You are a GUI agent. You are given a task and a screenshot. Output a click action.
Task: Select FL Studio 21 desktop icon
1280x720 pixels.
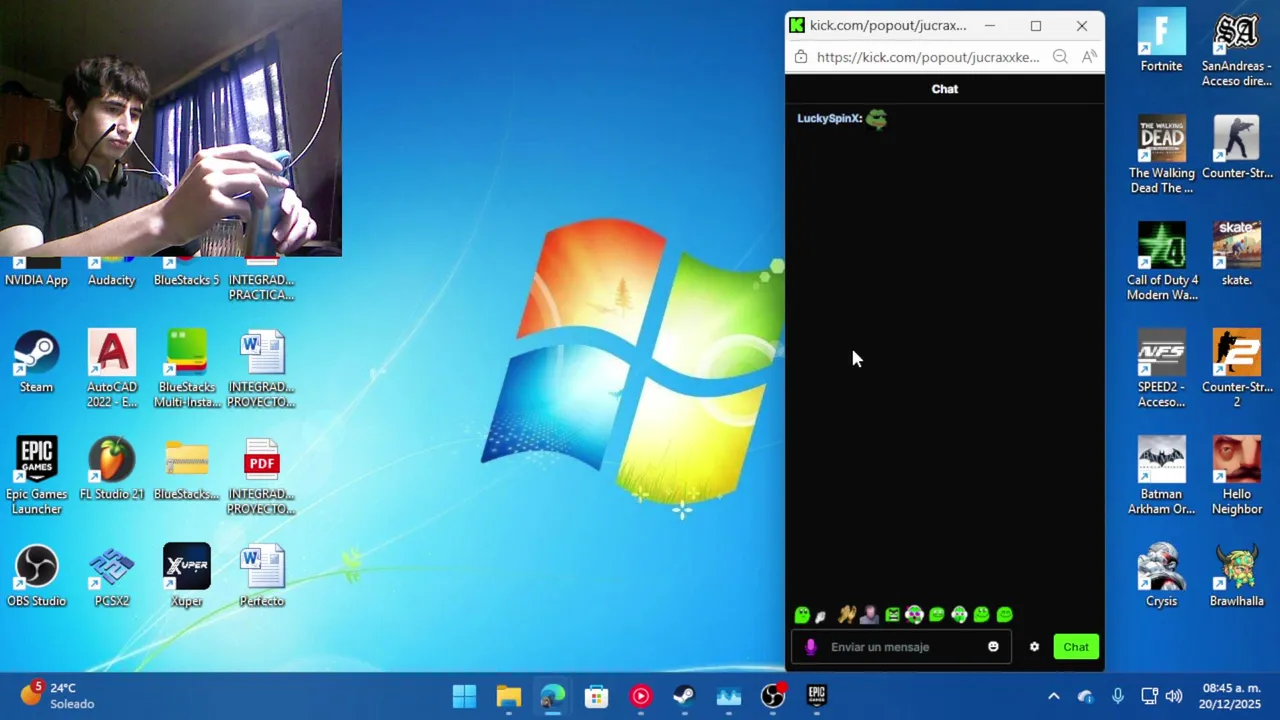coord(111,469)
